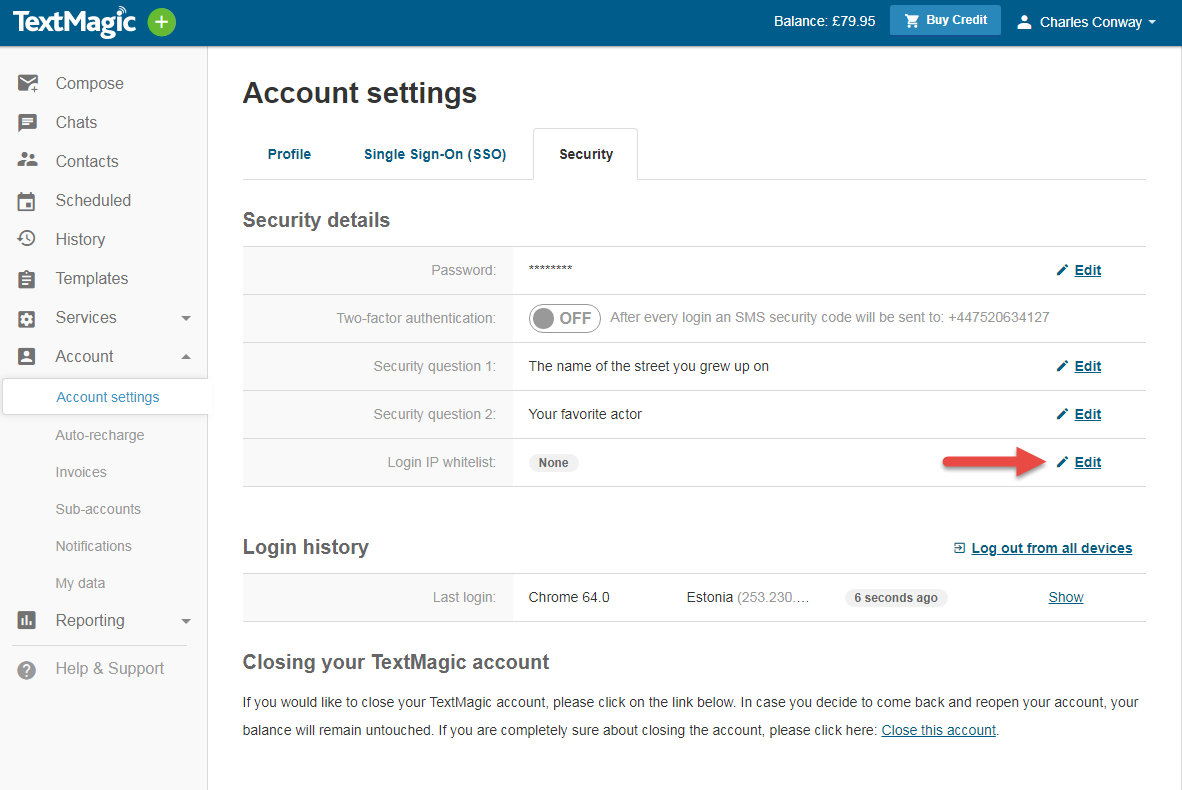Expand the Reporting menu arrow
This screenshot has height=790, width=1182.
pos(186,621)
